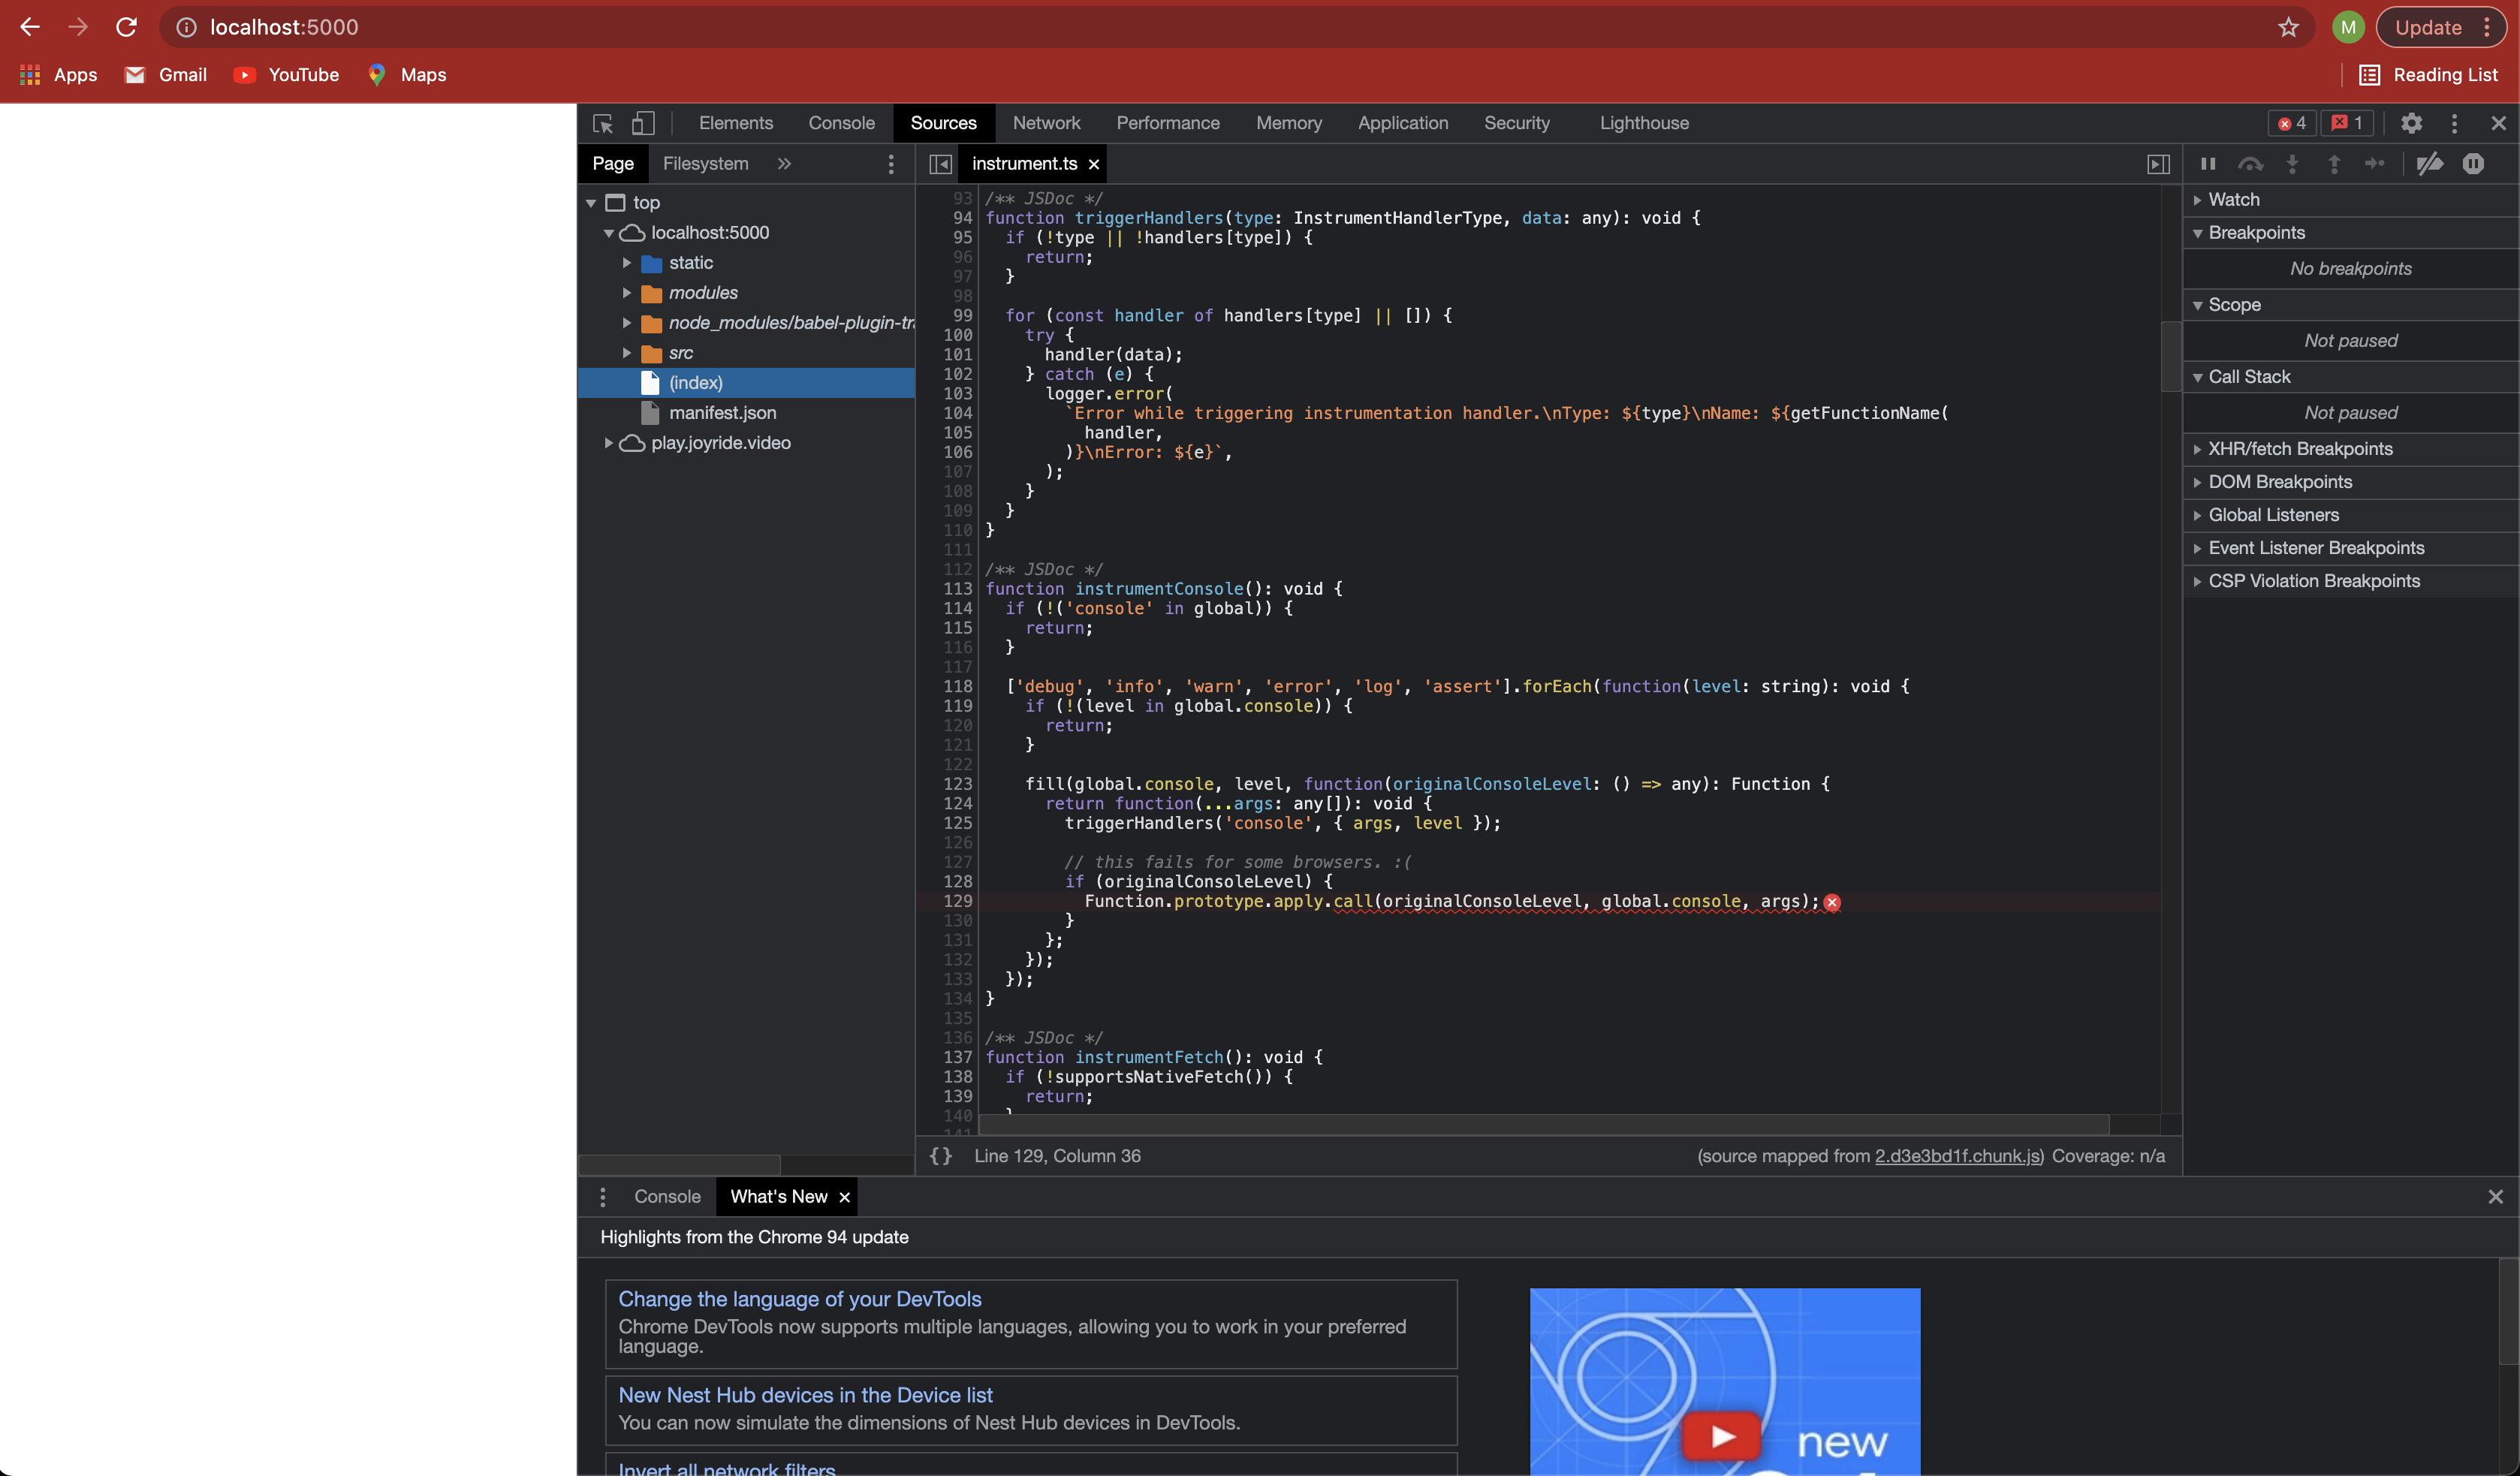The width and height of the screenshot is (2520, 1476).
Task: Close the instrument.ts file tab
Action: (x=1094, y=164)
